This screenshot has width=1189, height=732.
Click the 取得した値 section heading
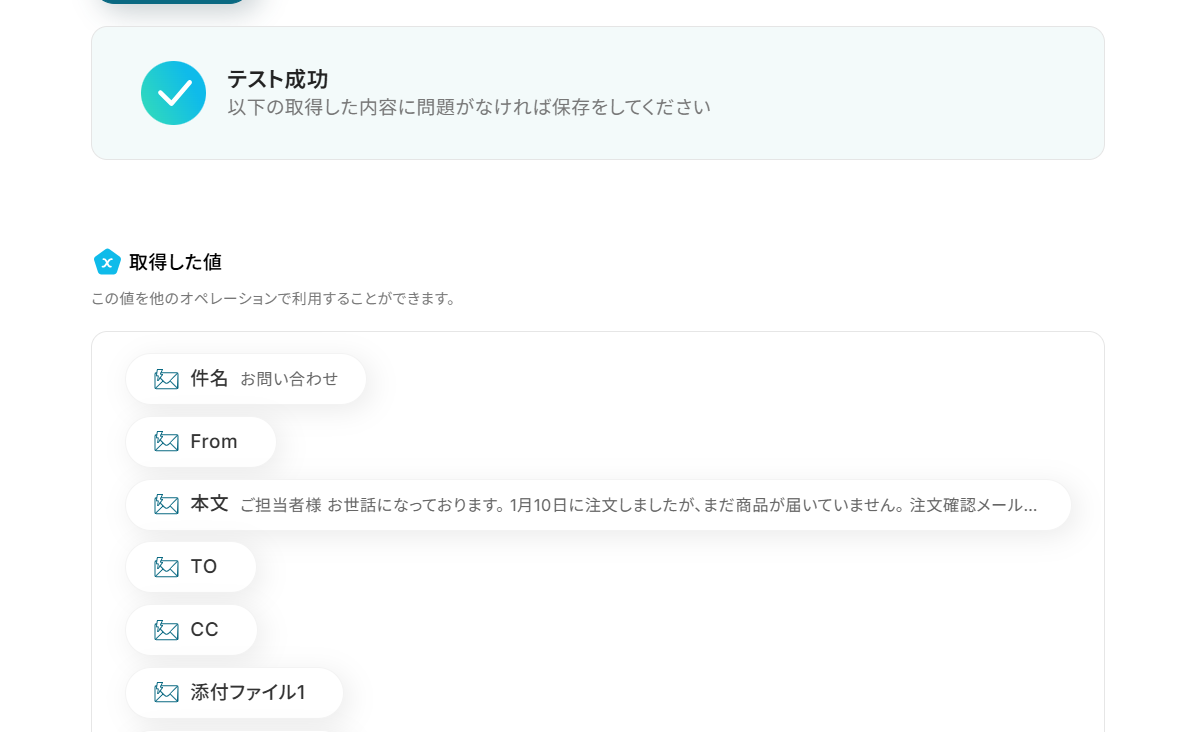175,262
